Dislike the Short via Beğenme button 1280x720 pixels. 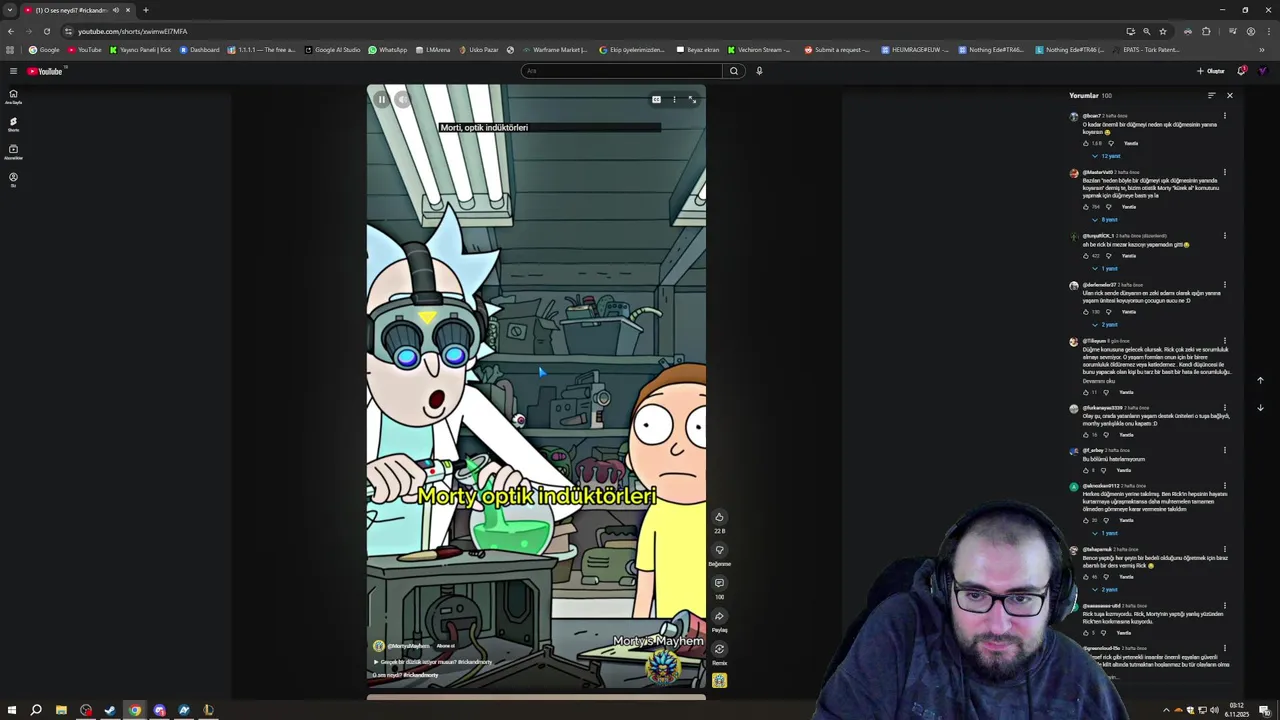click(719, 550)
